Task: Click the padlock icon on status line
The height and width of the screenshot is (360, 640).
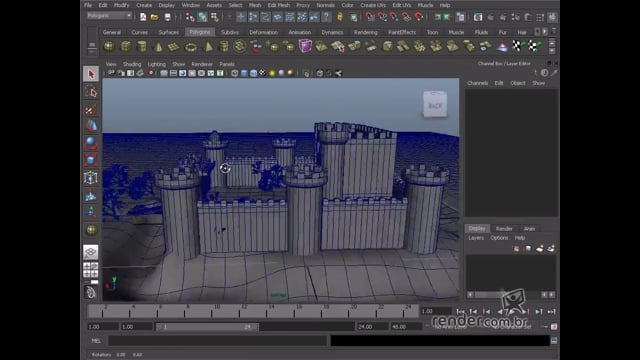Action: click(x=340, y=17)
